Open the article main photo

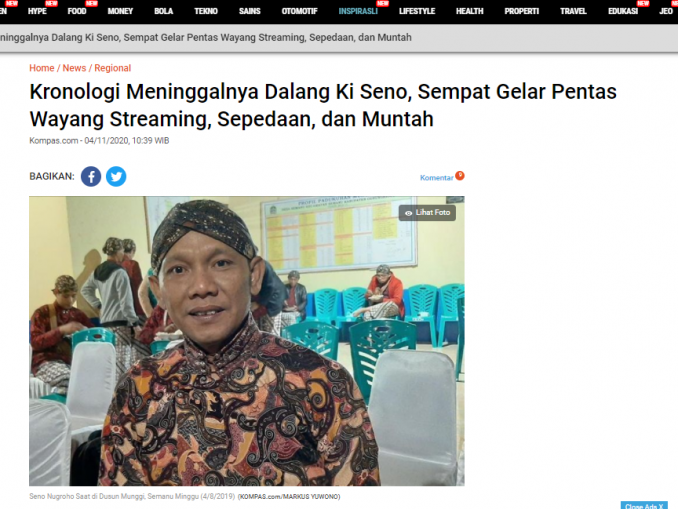pos(247,341)
